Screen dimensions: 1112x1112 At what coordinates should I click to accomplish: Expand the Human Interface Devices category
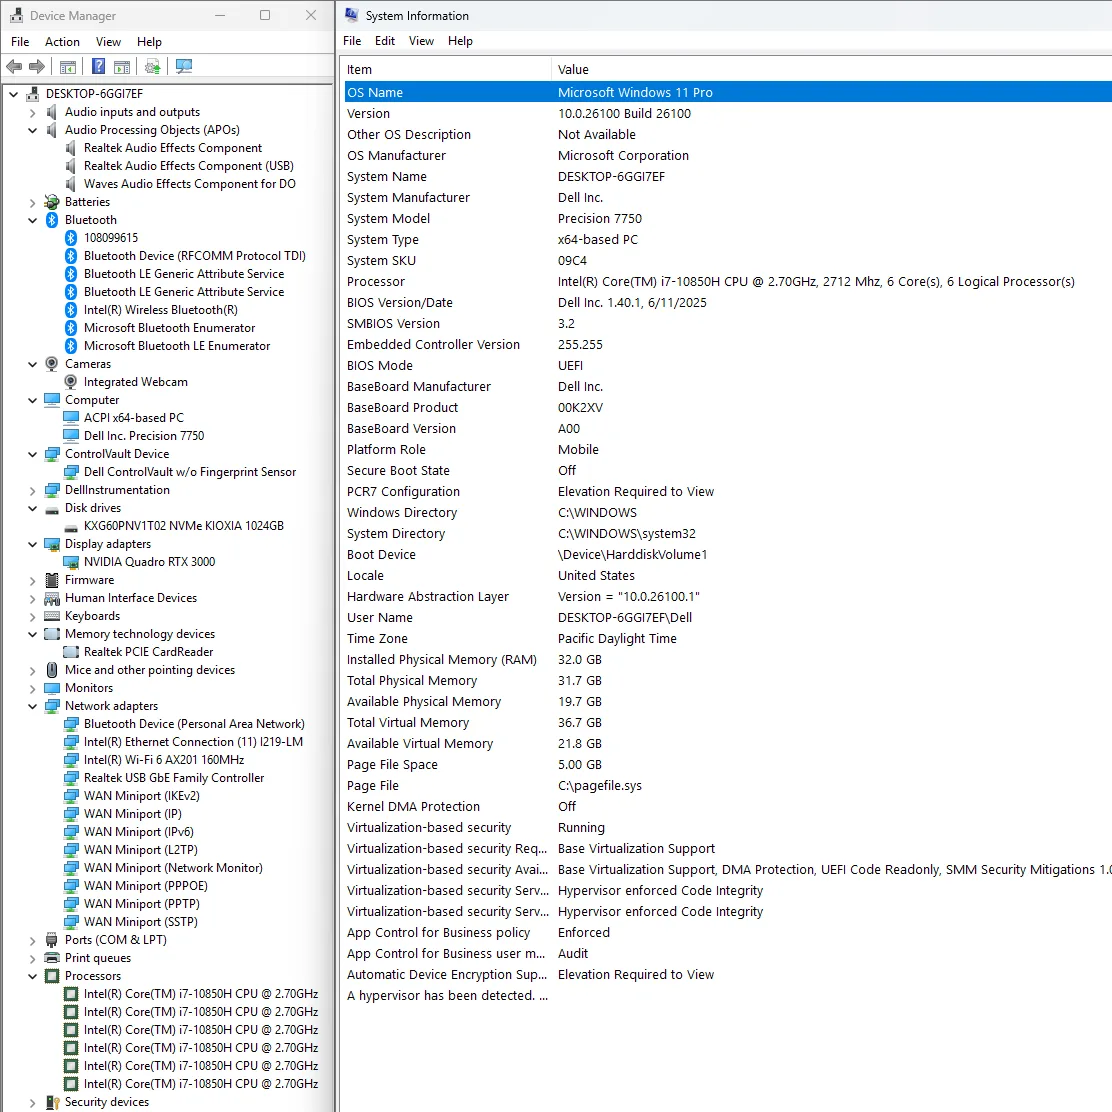pyautogui.click(x=32, y=597)
